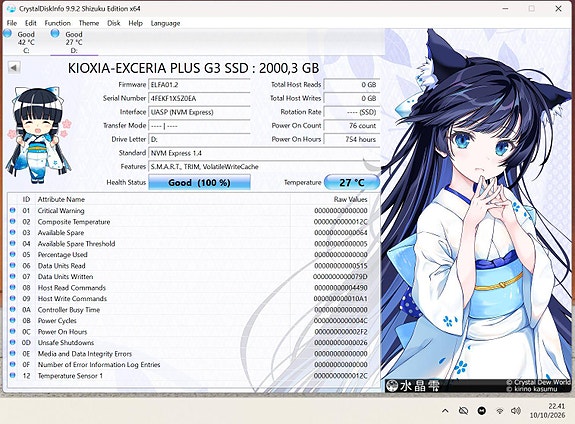The image size is (575, 424).
Task: Show hidden tray icons chevron
Action: (445, 411)
